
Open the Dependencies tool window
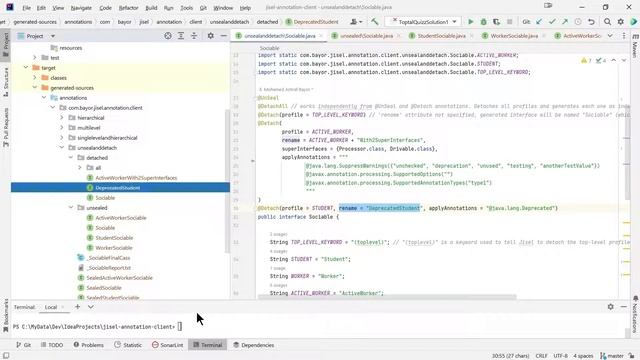tap(253, 345)
